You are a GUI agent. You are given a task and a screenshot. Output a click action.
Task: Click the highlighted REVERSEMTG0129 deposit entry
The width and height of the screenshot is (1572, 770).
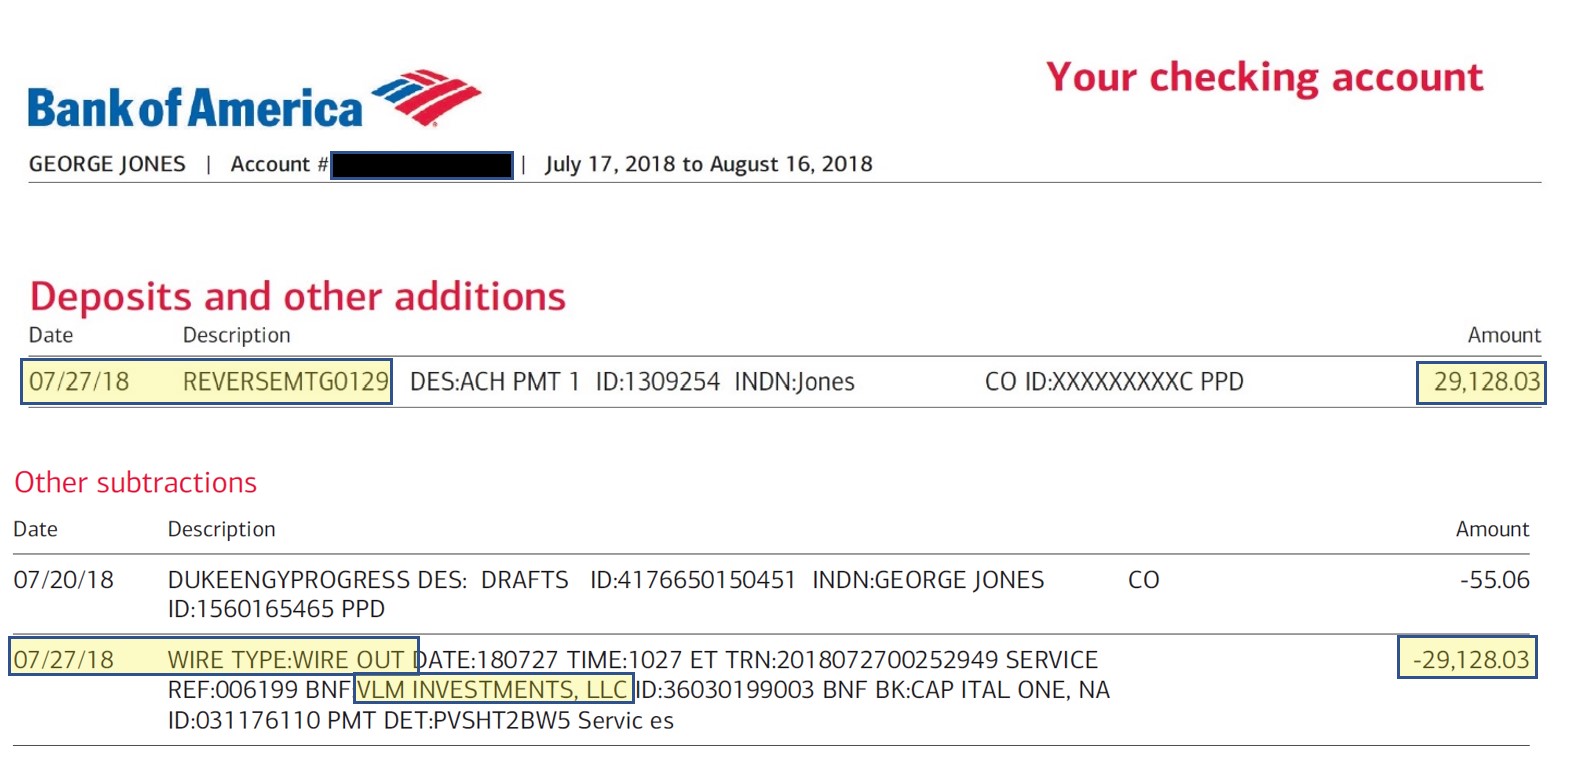coord(206,381)
